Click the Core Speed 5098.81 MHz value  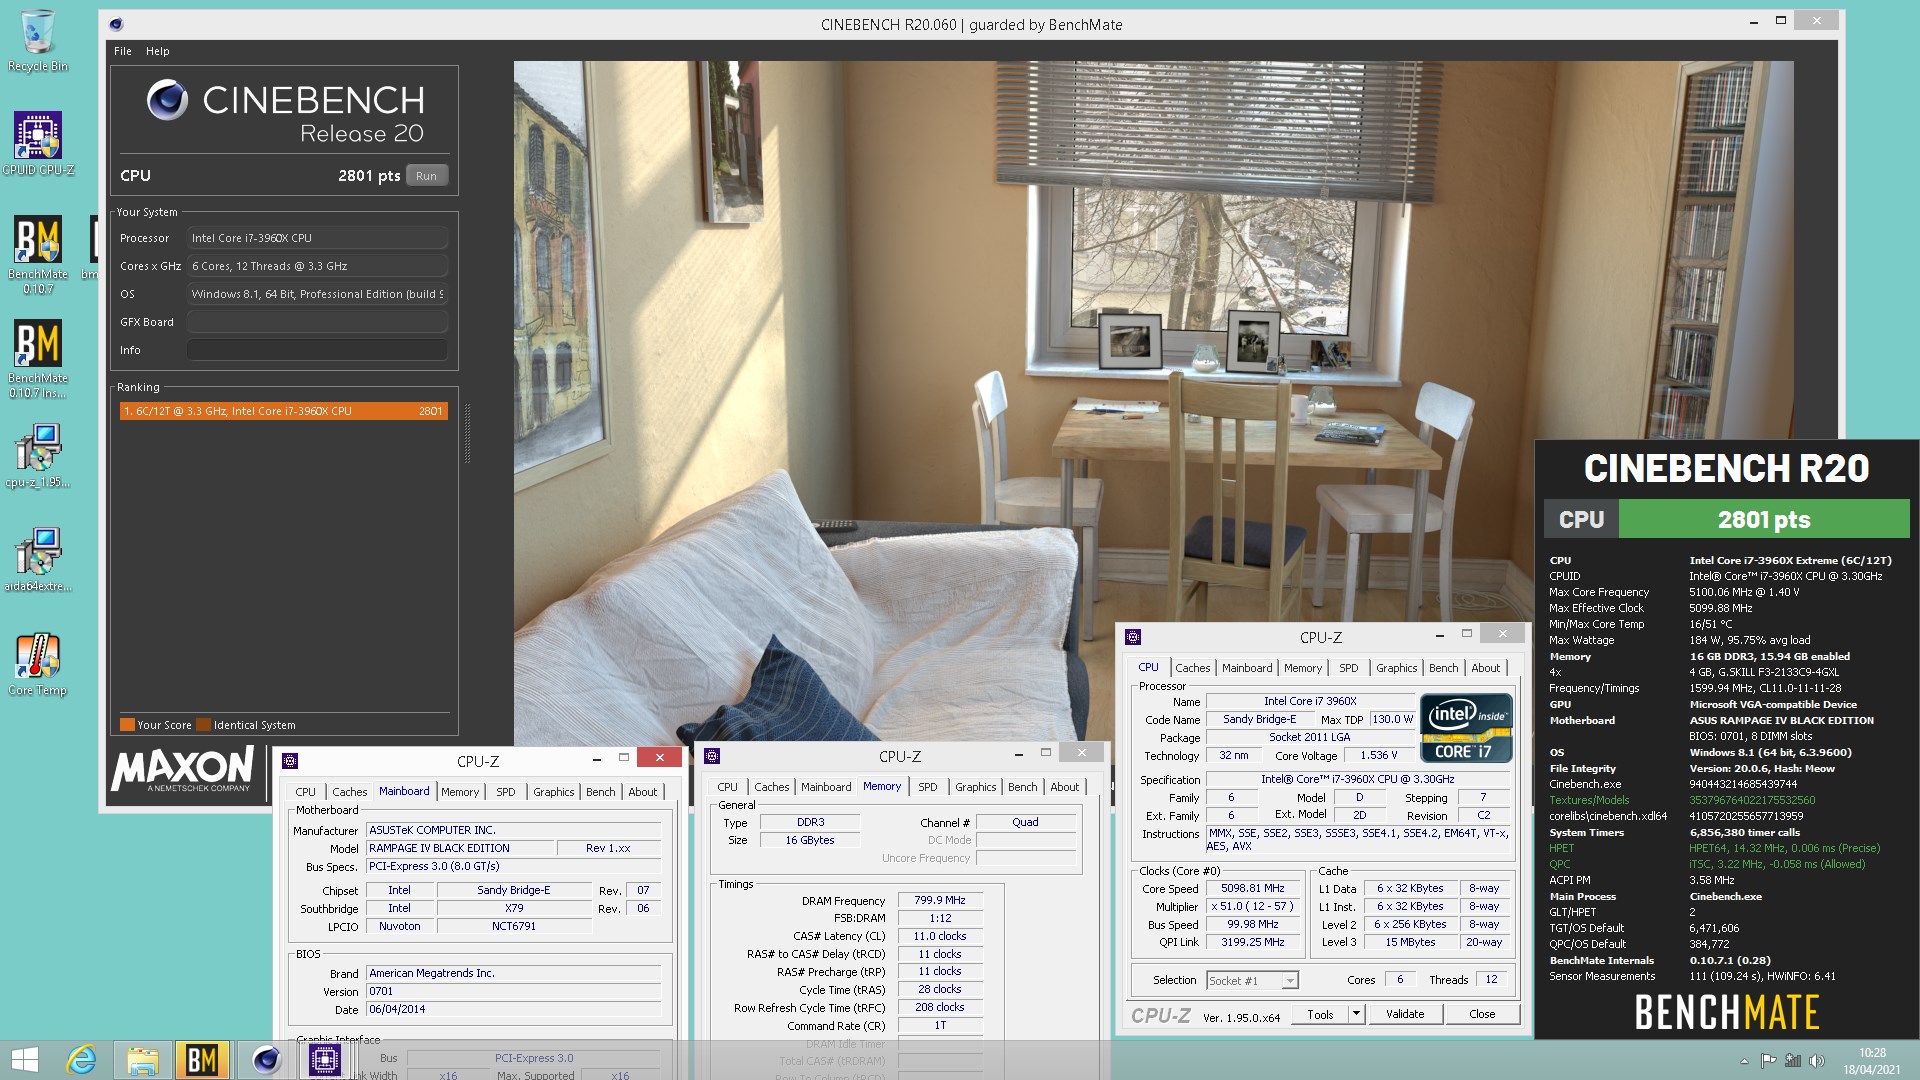(1252, 888)
